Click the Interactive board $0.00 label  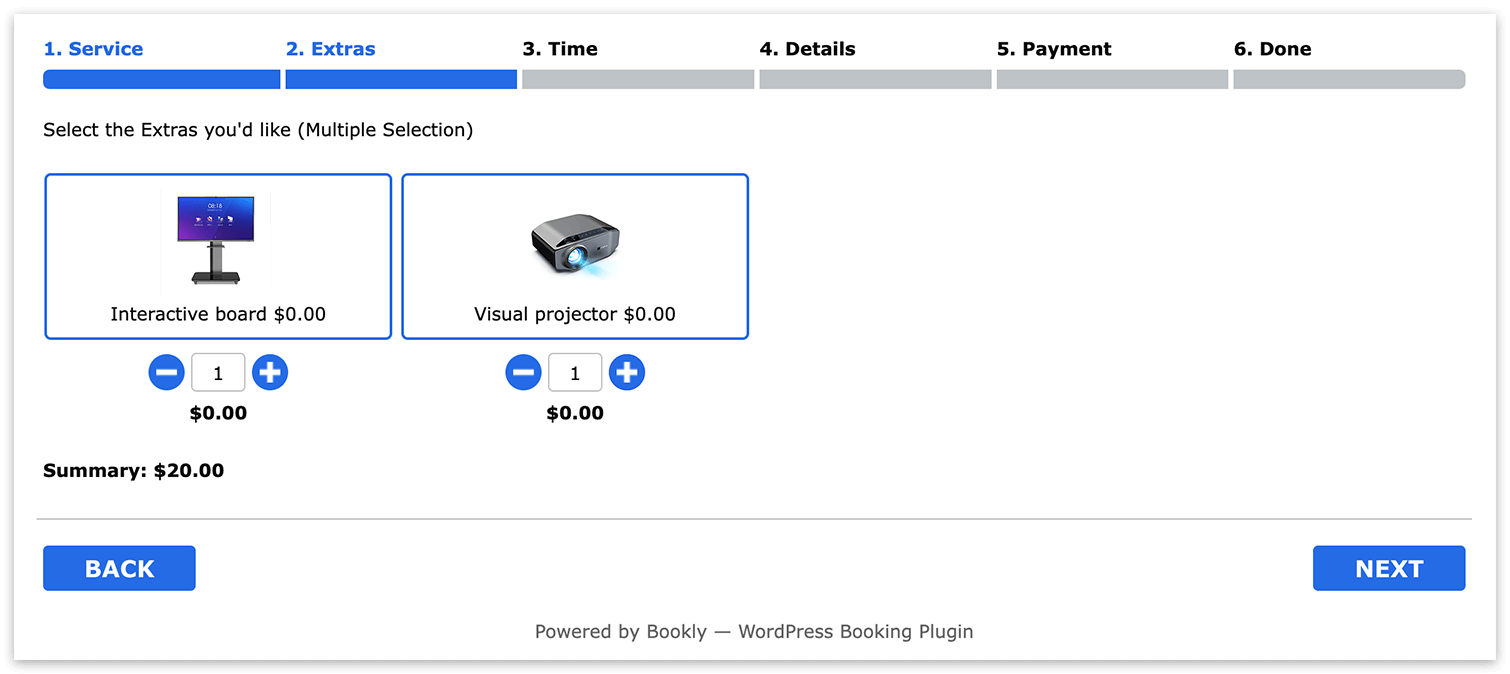(x=218, y=314)
